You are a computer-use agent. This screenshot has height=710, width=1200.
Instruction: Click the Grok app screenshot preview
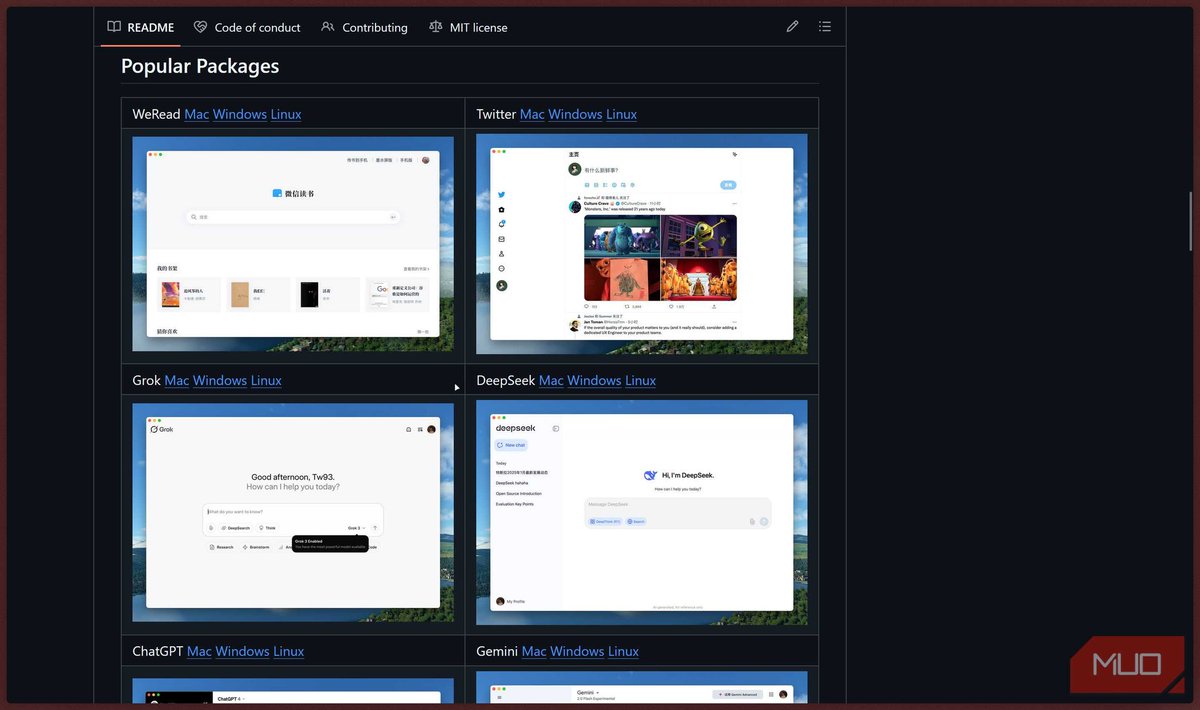coord(292,511)
